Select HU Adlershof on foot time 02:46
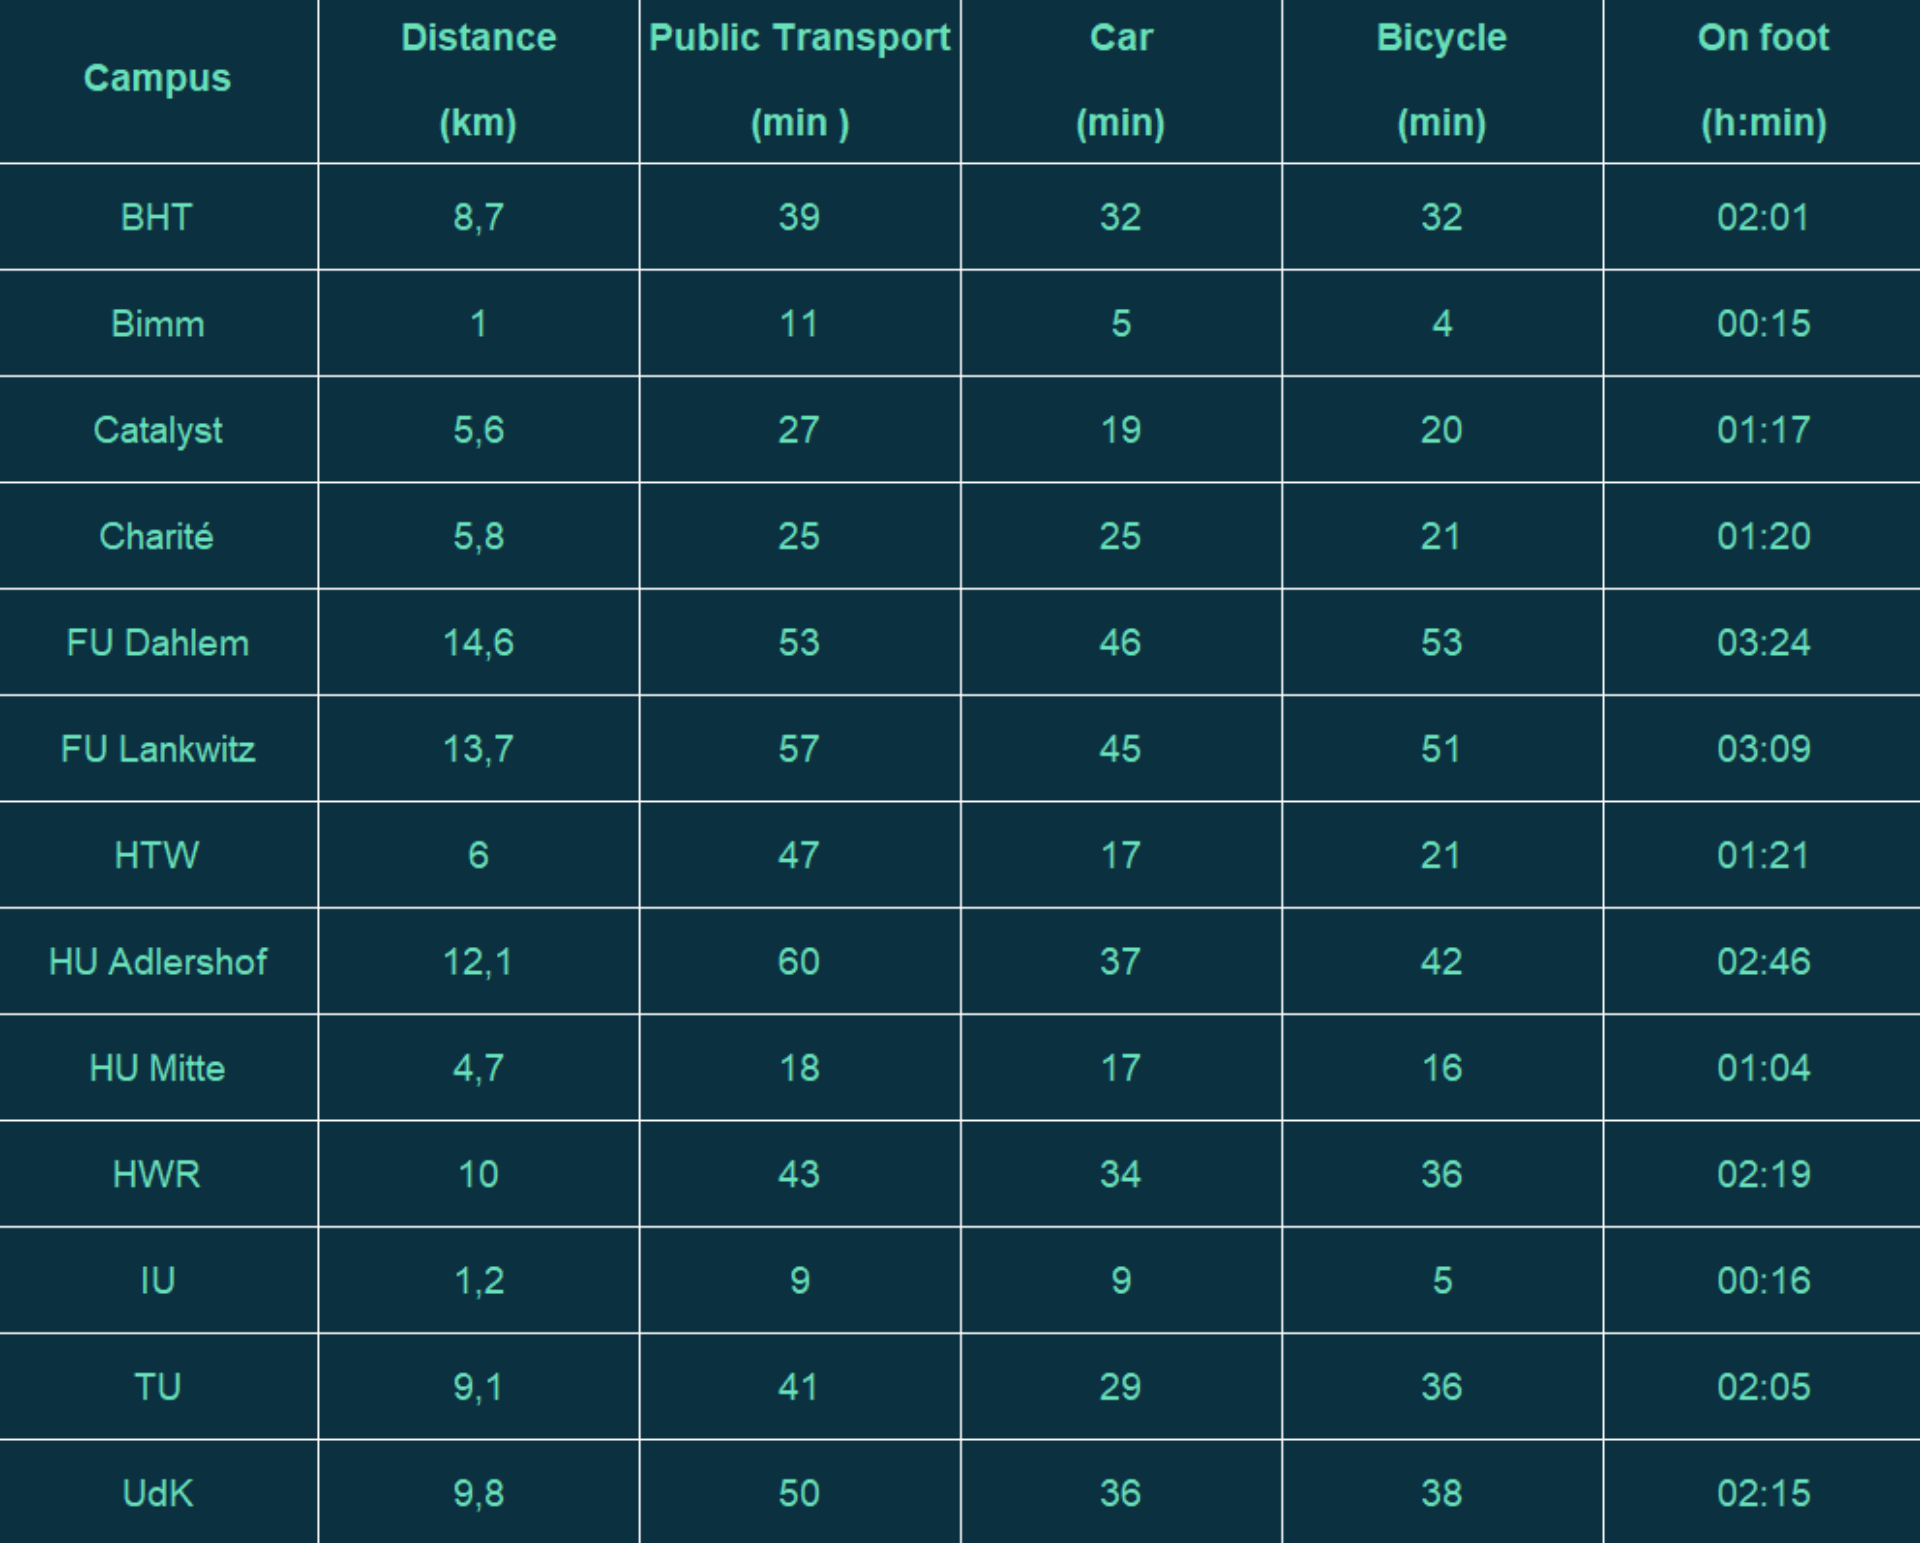Viewport: 1920px width, 1543px height. (1763, 962)
